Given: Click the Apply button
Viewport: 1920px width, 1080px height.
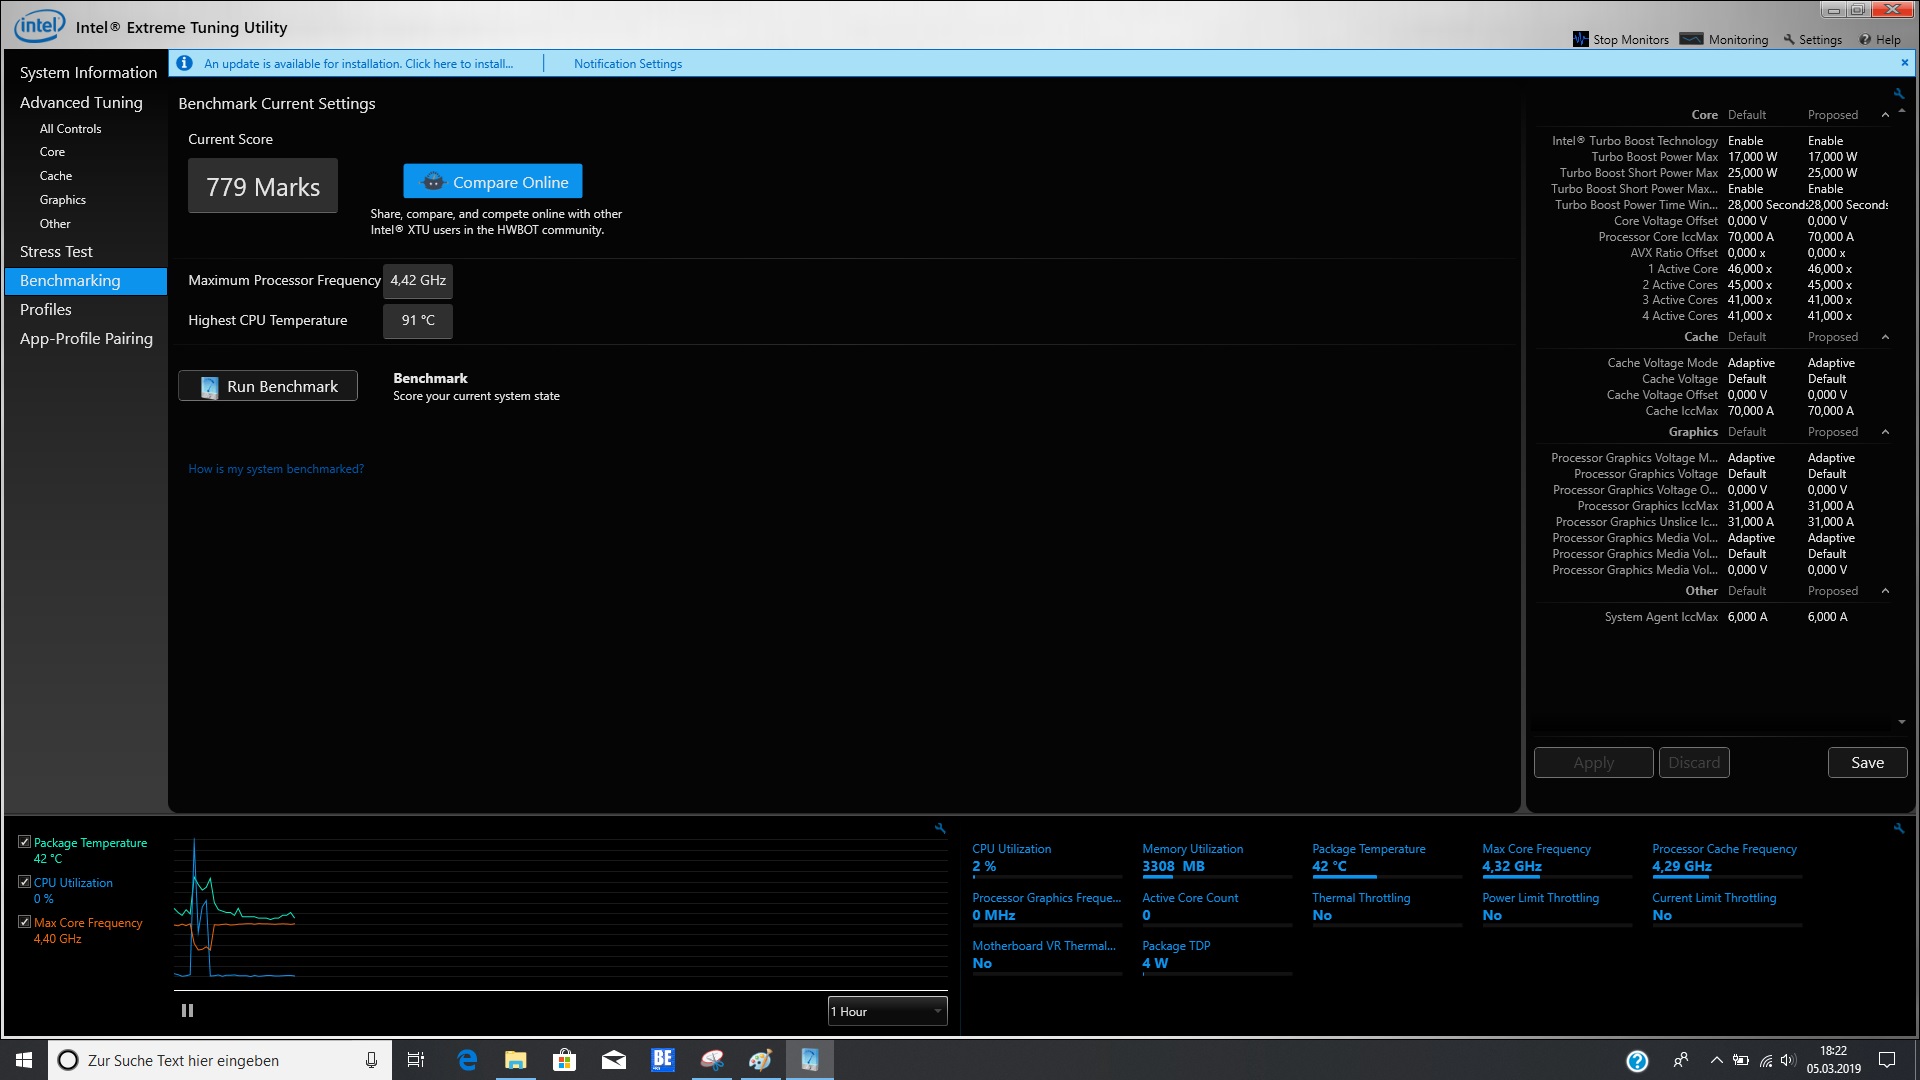Looking at the screenshot, I should (x=1593, y=763).
